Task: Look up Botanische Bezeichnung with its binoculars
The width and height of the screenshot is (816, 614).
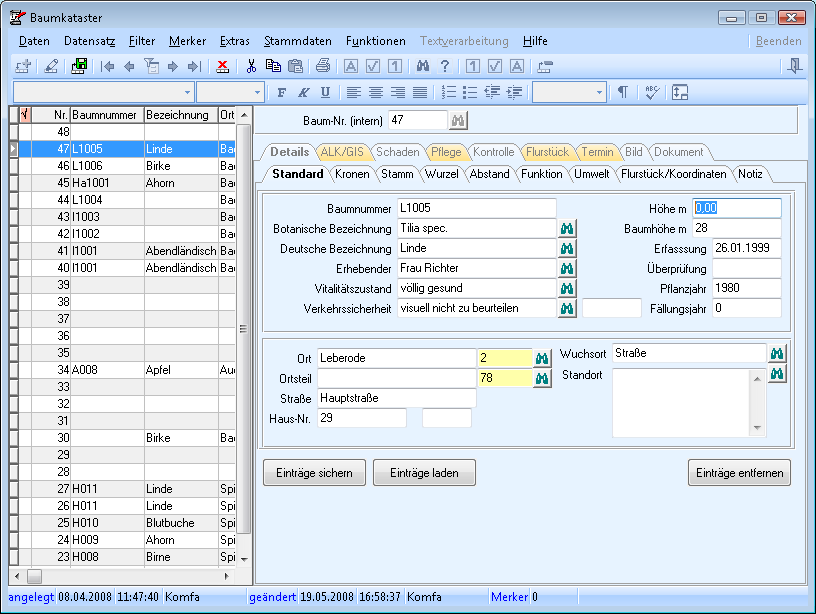Action: [567, 228]
